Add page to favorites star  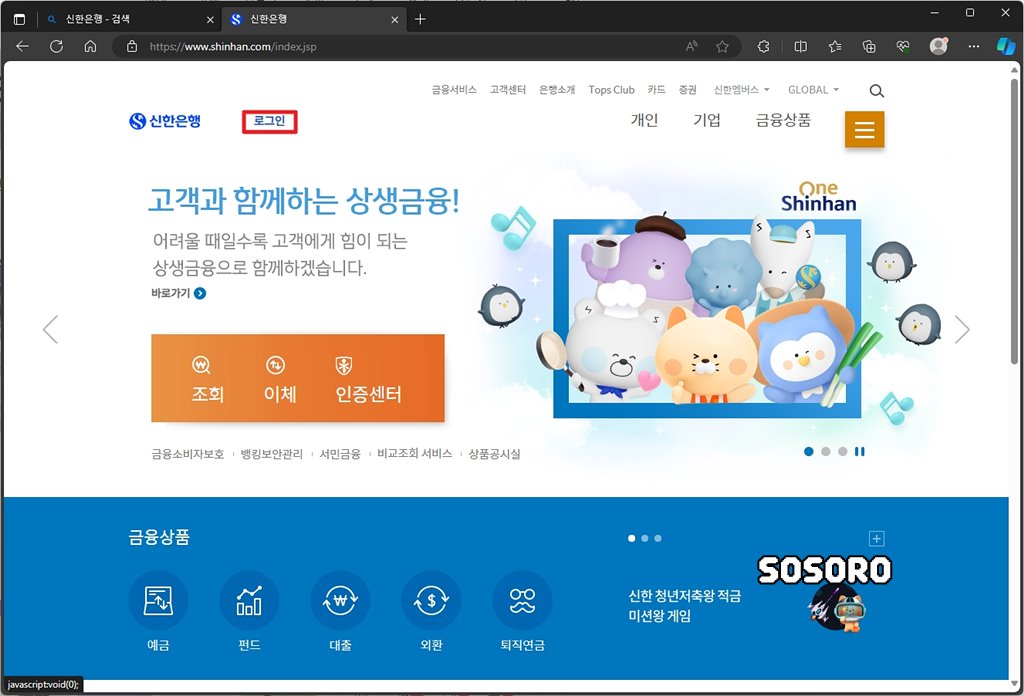pyautogui.click(x=722, y=46)
